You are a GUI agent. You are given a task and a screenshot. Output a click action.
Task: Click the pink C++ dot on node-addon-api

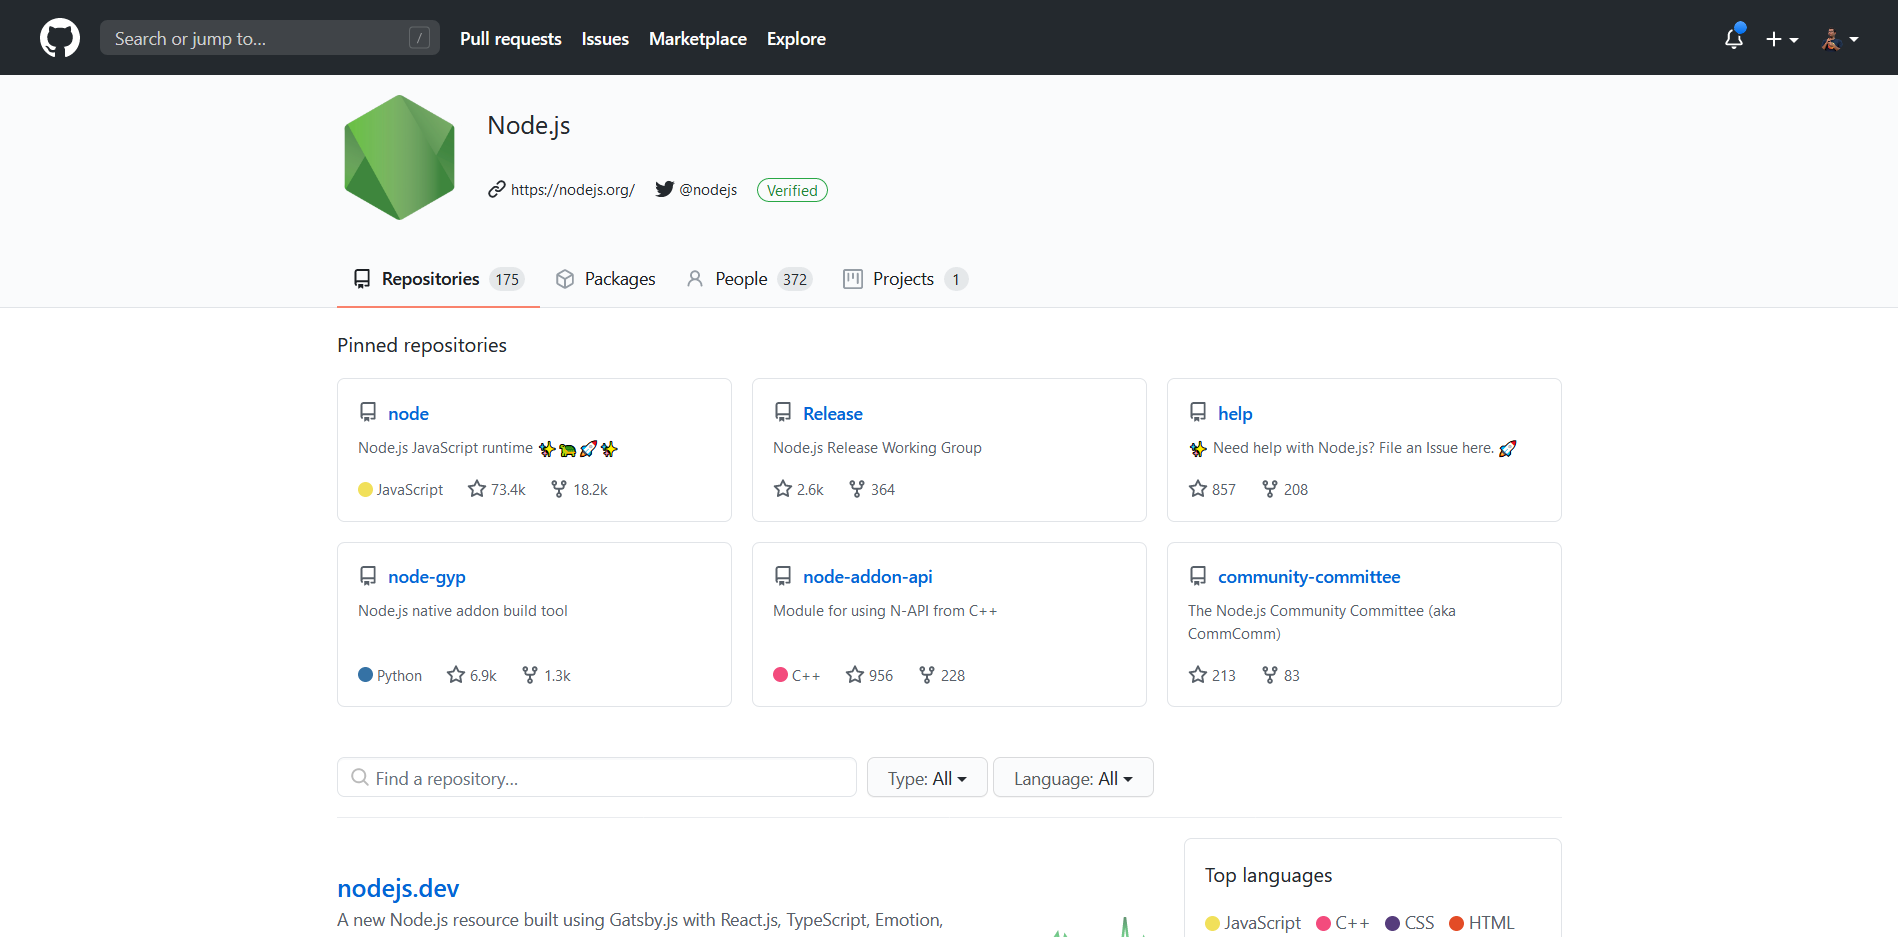click(780, 675)
